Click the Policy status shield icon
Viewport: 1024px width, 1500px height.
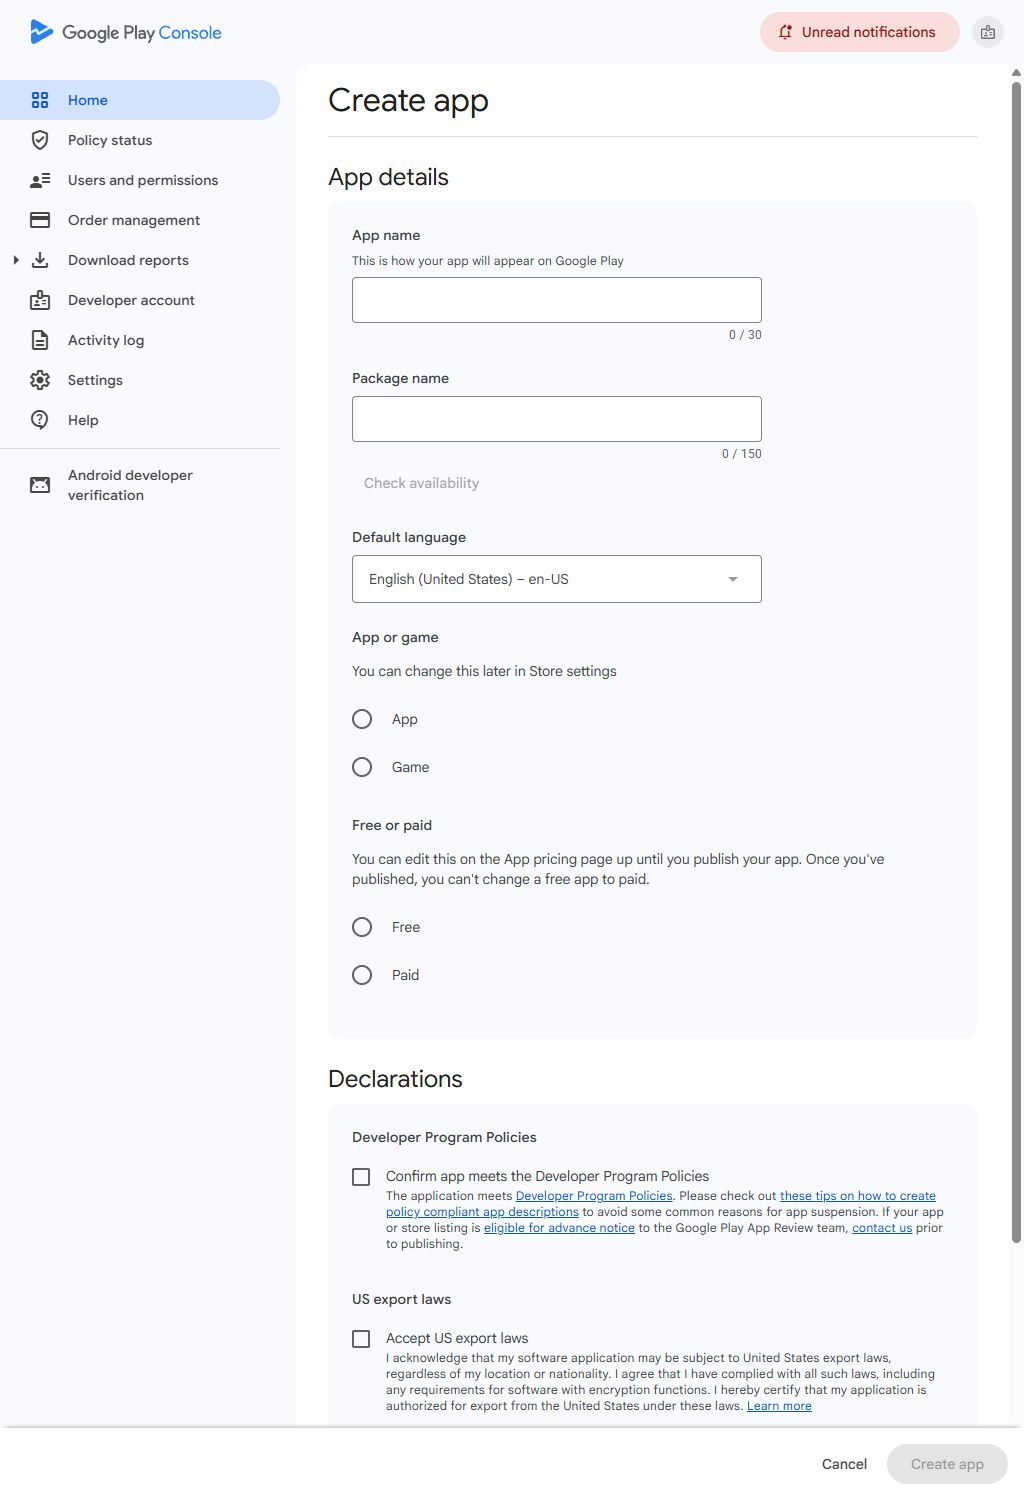pyautogui.click(x=40, y=140)
